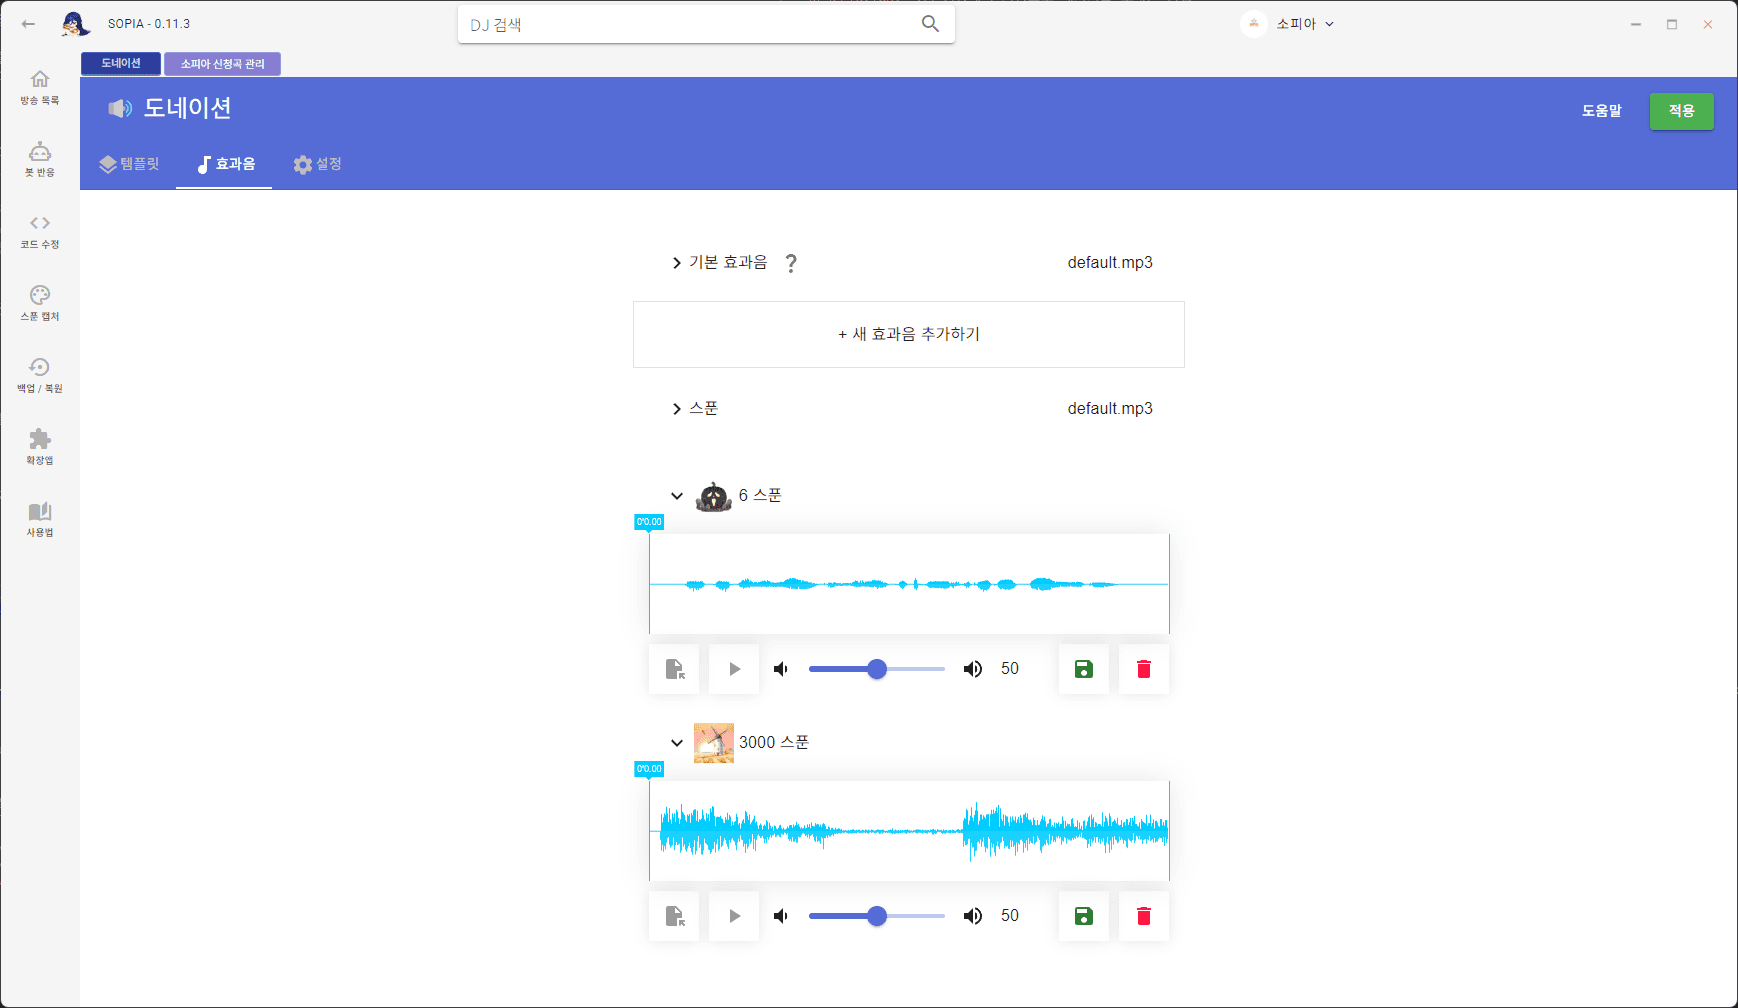Screen dimensions: 1738x1008
Task: Open the 설정 tab
Action: click(x=318, y=164)
